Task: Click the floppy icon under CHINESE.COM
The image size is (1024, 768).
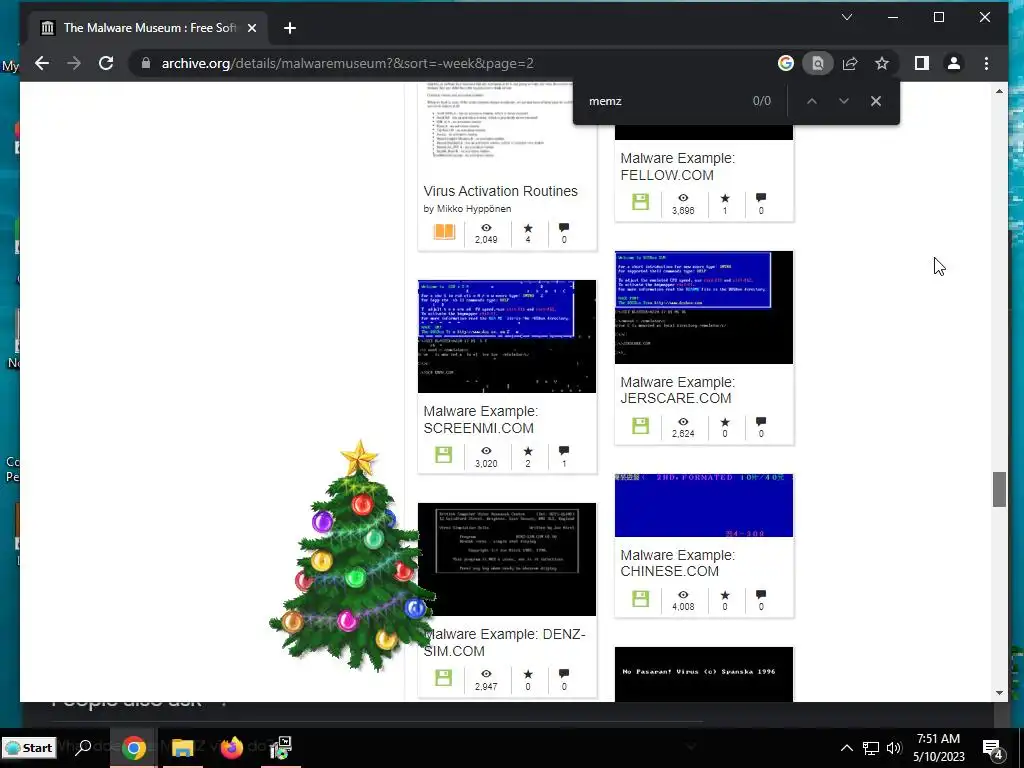Action: (x=641, y=599)
